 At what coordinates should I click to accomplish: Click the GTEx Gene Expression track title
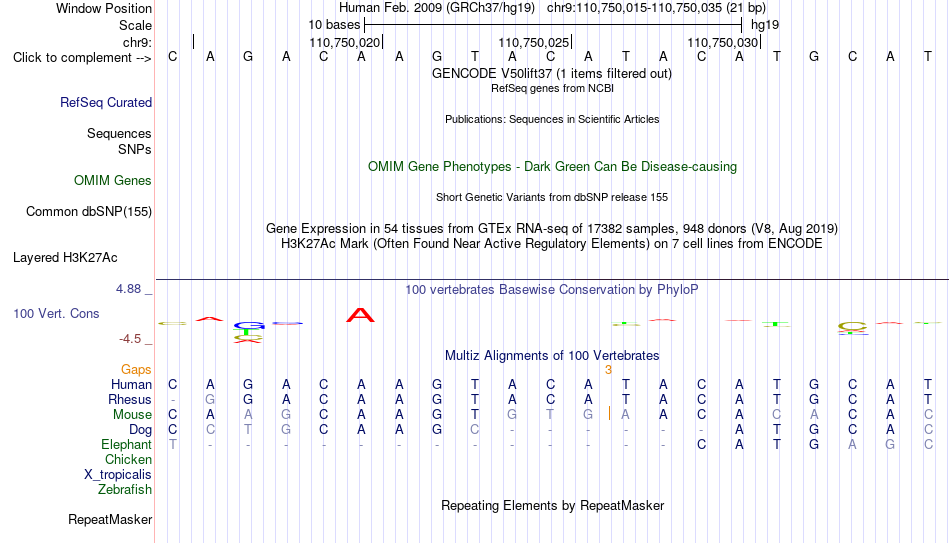click(x=552, y=228)
